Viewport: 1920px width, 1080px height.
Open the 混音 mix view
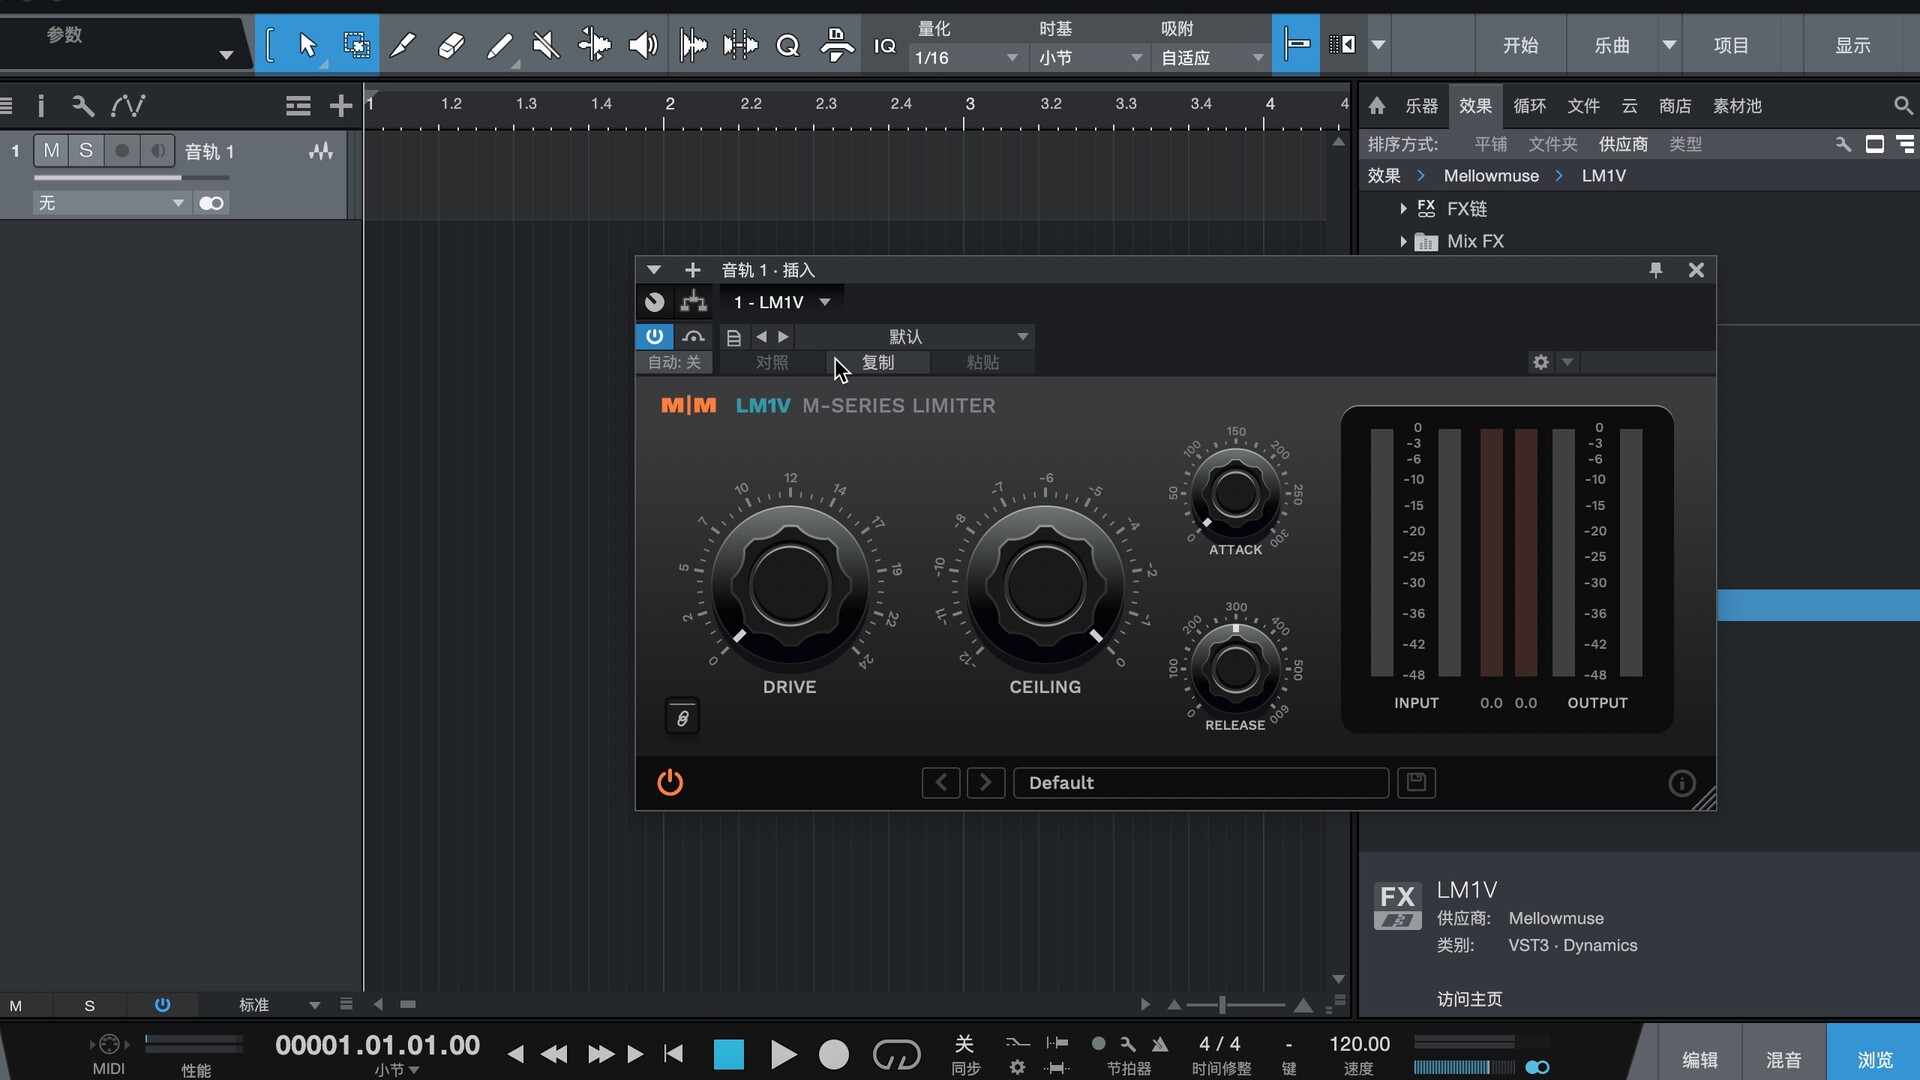tap(1784, 1059)
